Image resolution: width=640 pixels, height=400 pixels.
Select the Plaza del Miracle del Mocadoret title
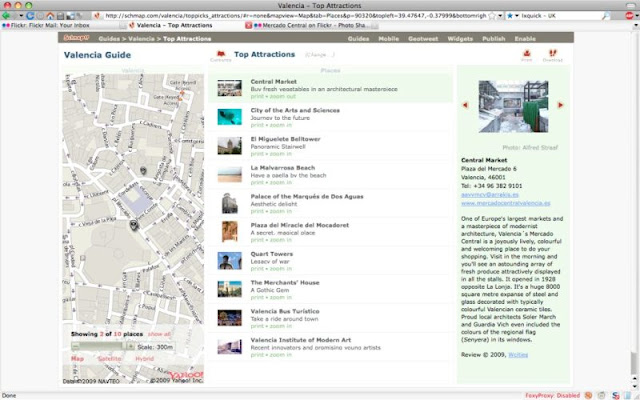300,225
